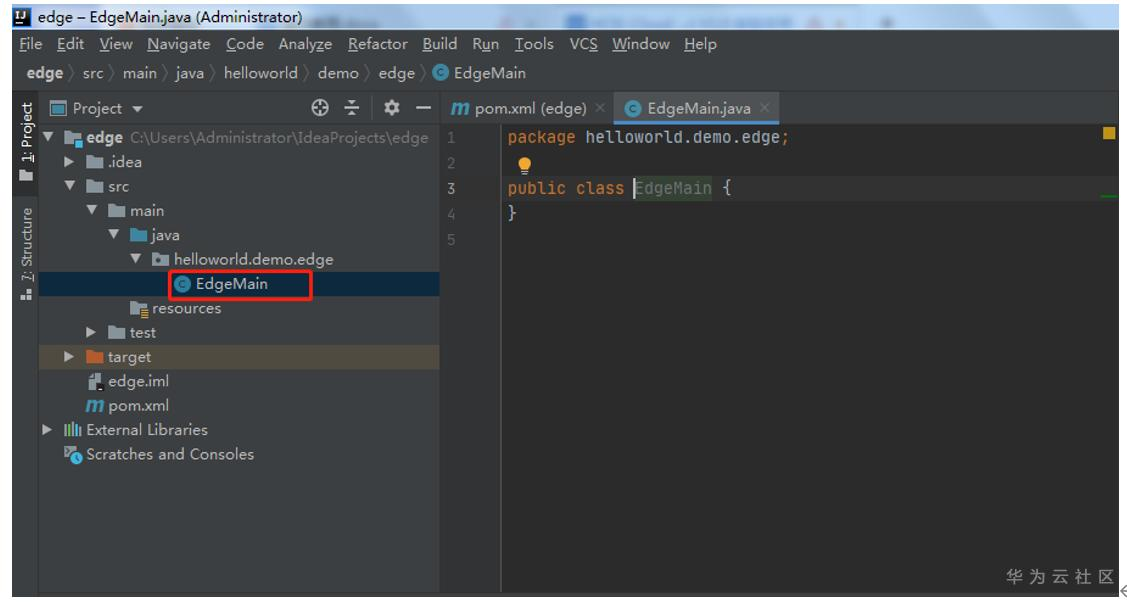
Task: Click line number 4 in the gutter
Action: [451, 214]
